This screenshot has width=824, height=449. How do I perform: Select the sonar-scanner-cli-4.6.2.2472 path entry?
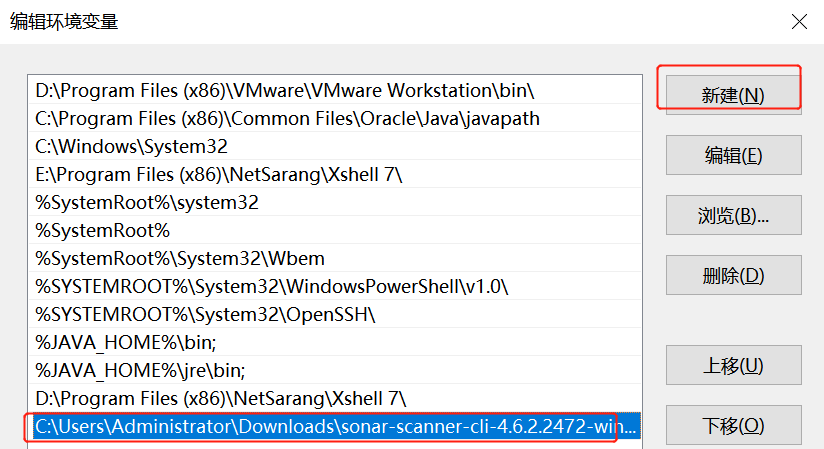coord(335,426)
